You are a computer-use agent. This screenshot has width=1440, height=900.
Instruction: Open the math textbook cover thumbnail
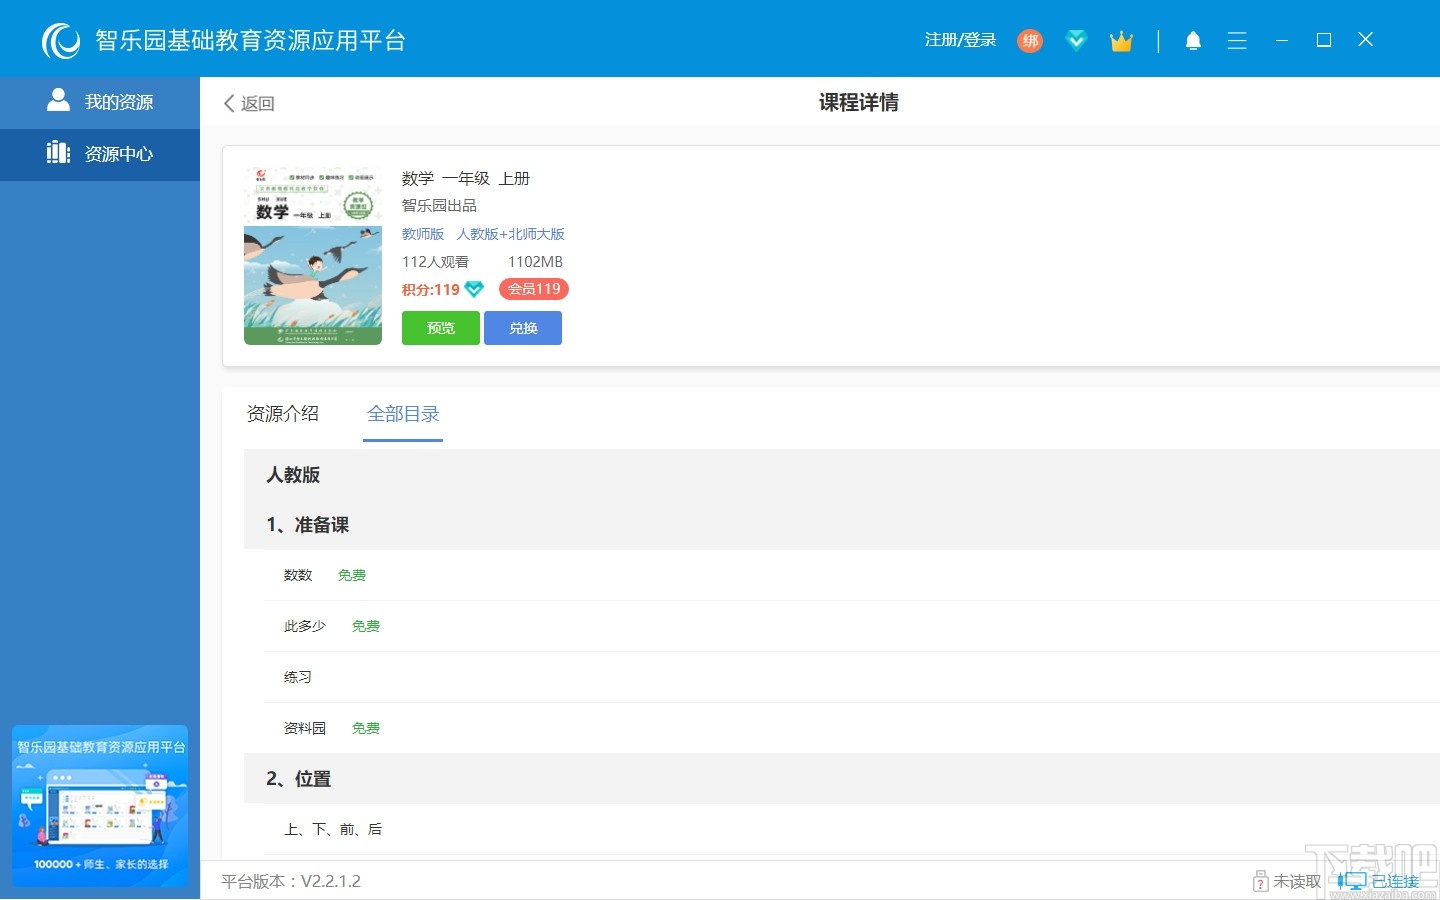[x=312, y=254]
